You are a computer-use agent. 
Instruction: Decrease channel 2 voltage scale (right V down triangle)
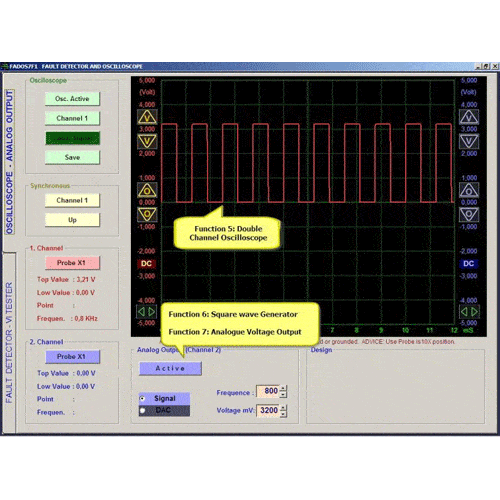[x=469, y=141]
